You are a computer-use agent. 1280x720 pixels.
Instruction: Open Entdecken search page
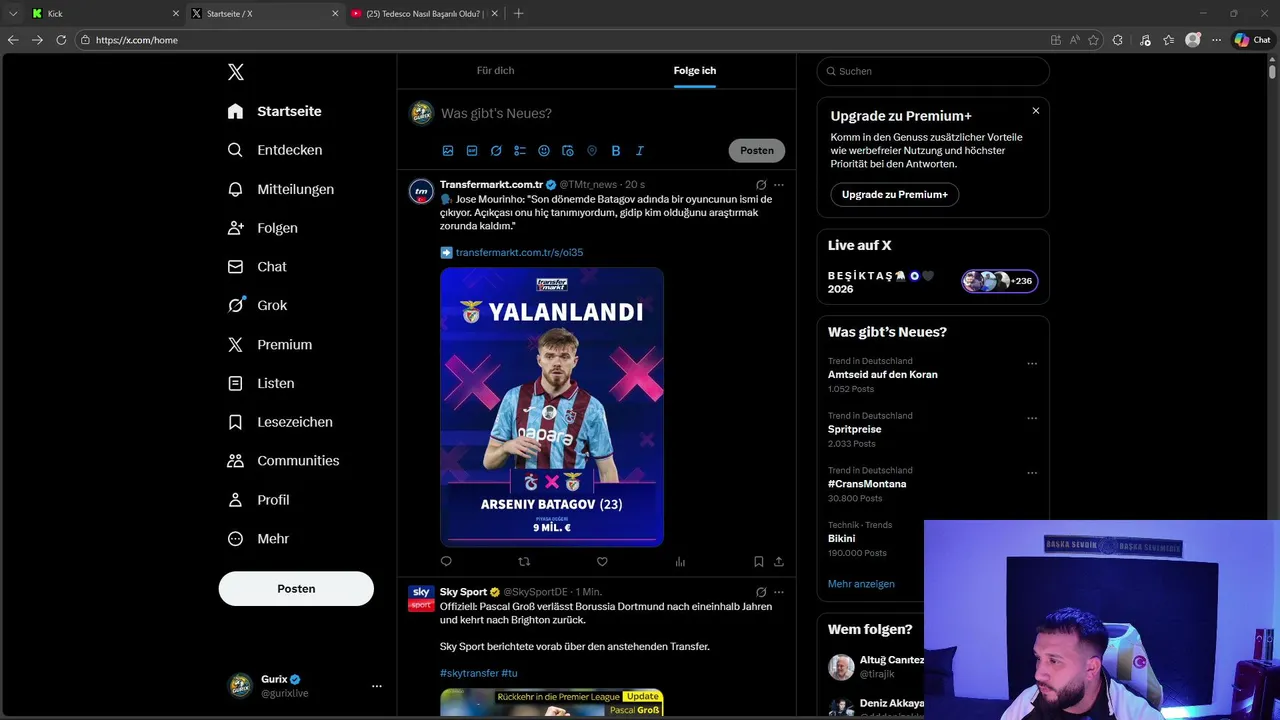[x=275, y=150]
